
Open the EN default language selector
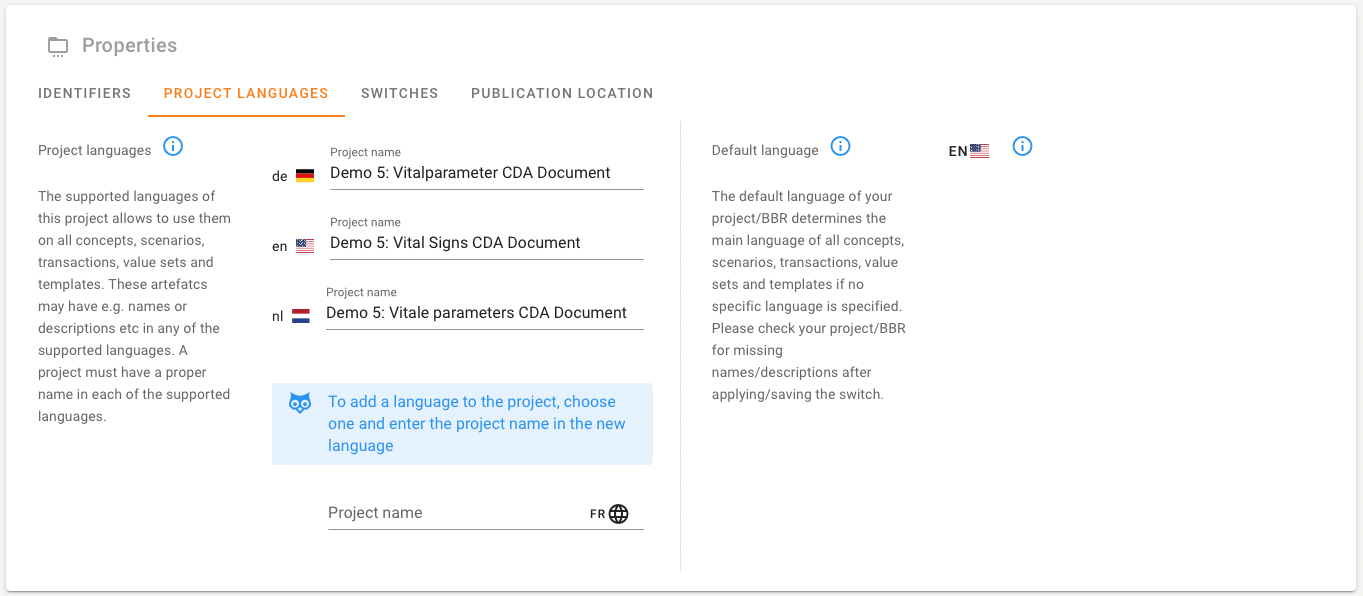(x=969, y=151)
